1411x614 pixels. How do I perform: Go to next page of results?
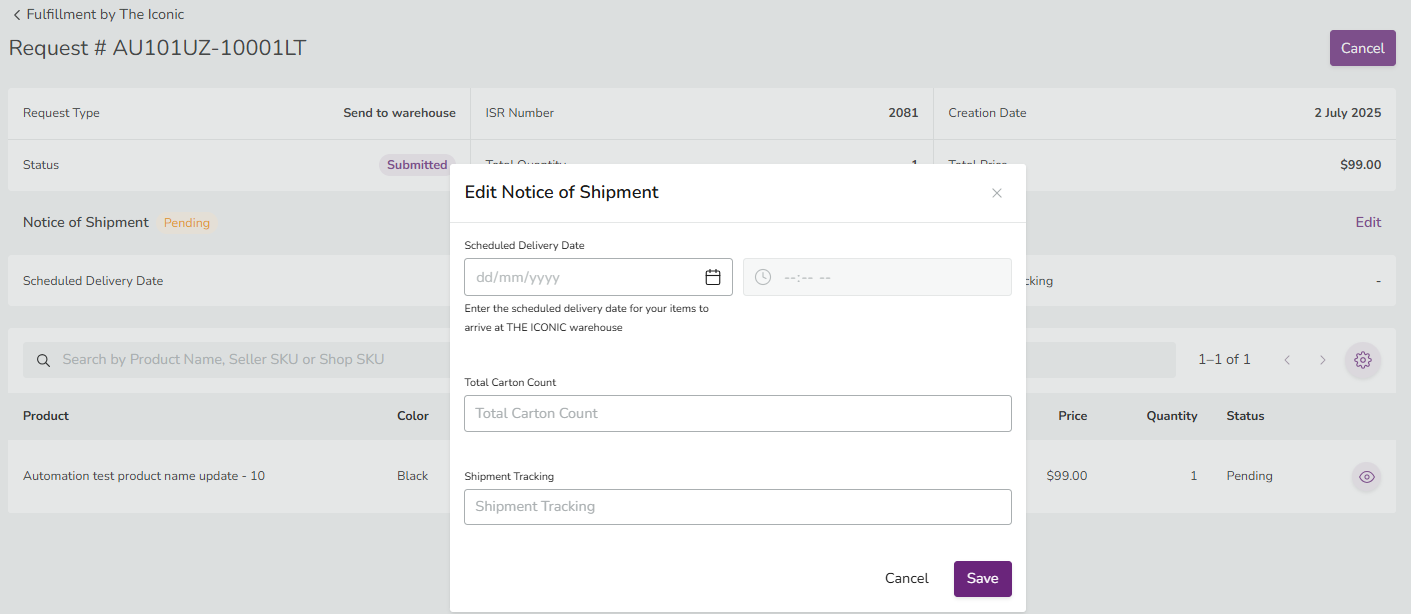point(1322,360)
